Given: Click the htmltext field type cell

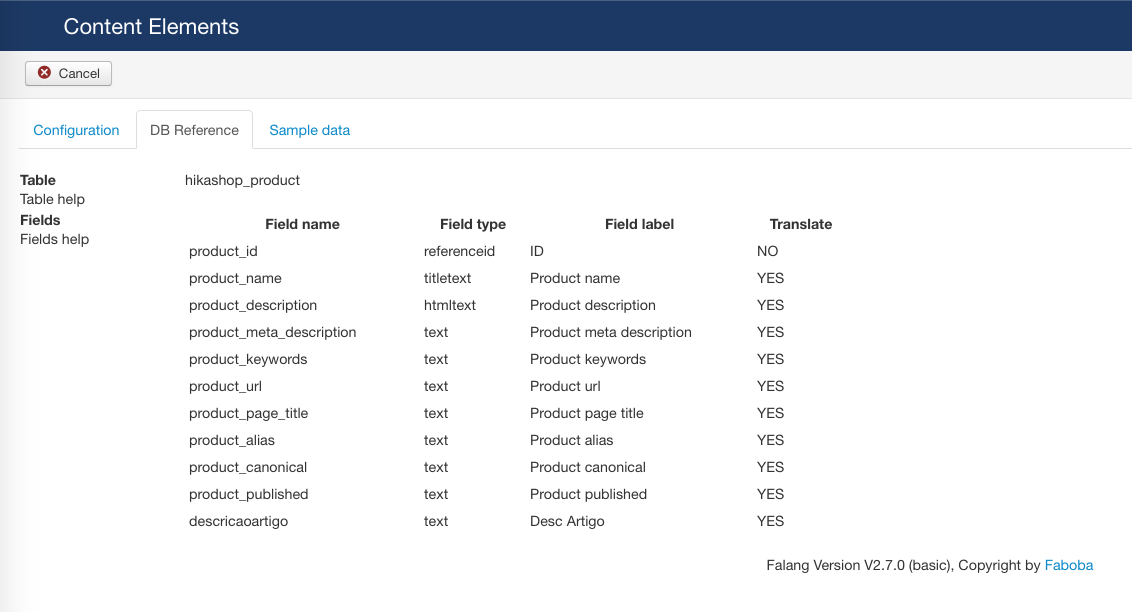Looking at the screenshot, I should 449,305.
